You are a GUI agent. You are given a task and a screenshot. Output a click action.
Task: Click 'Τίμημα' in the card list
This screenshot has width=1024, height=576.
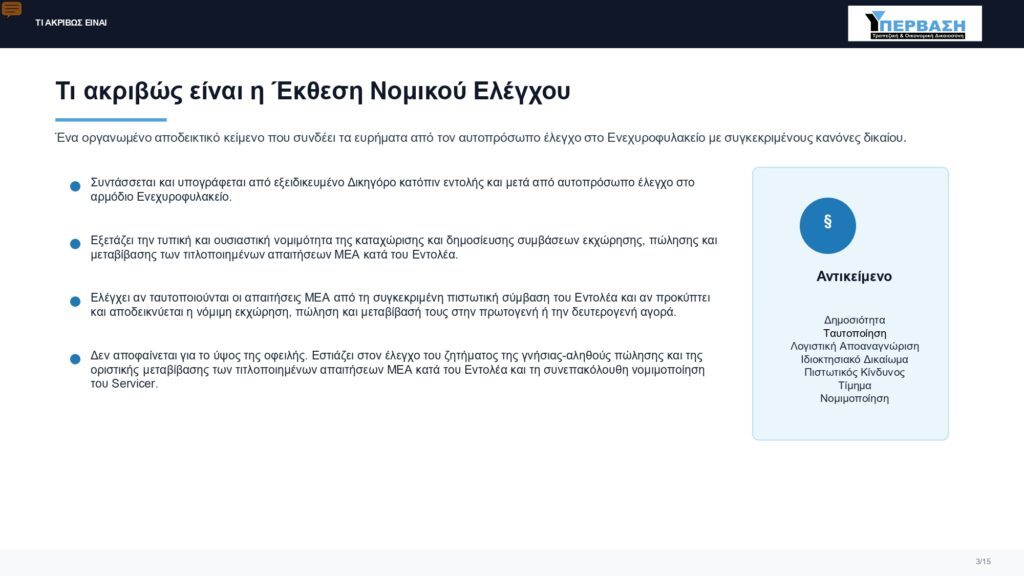(x=854, y=385)
